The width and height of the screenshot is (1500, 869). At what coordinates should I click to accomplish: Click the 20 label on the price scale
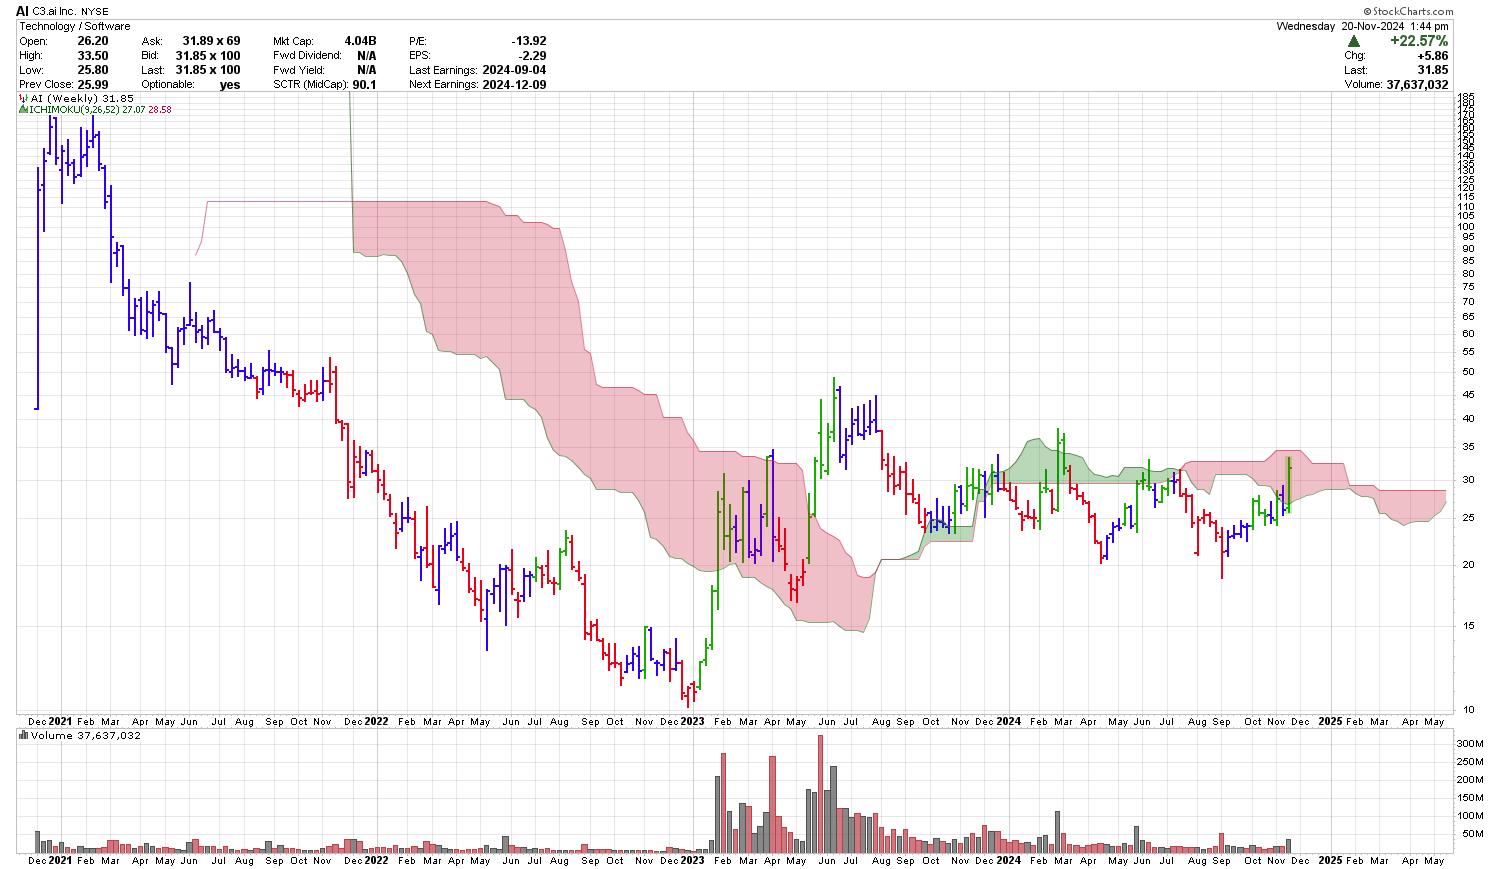1468,565
